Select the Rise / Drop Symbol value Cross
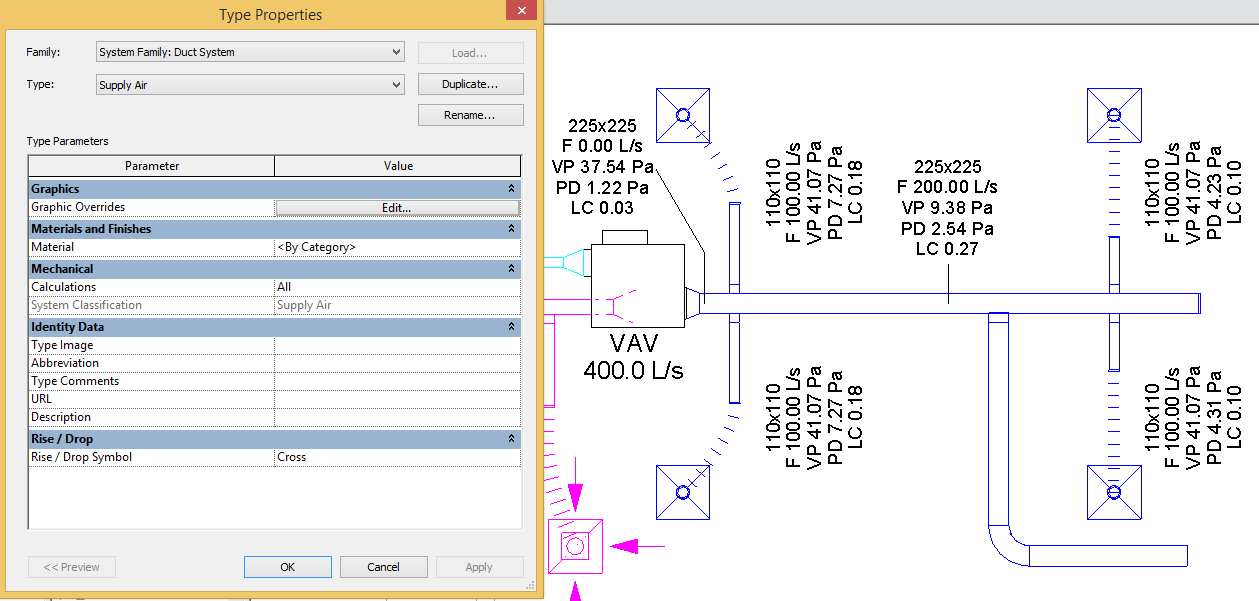The width and height of the screenshot is (1259, 601). tap(397, 455)
